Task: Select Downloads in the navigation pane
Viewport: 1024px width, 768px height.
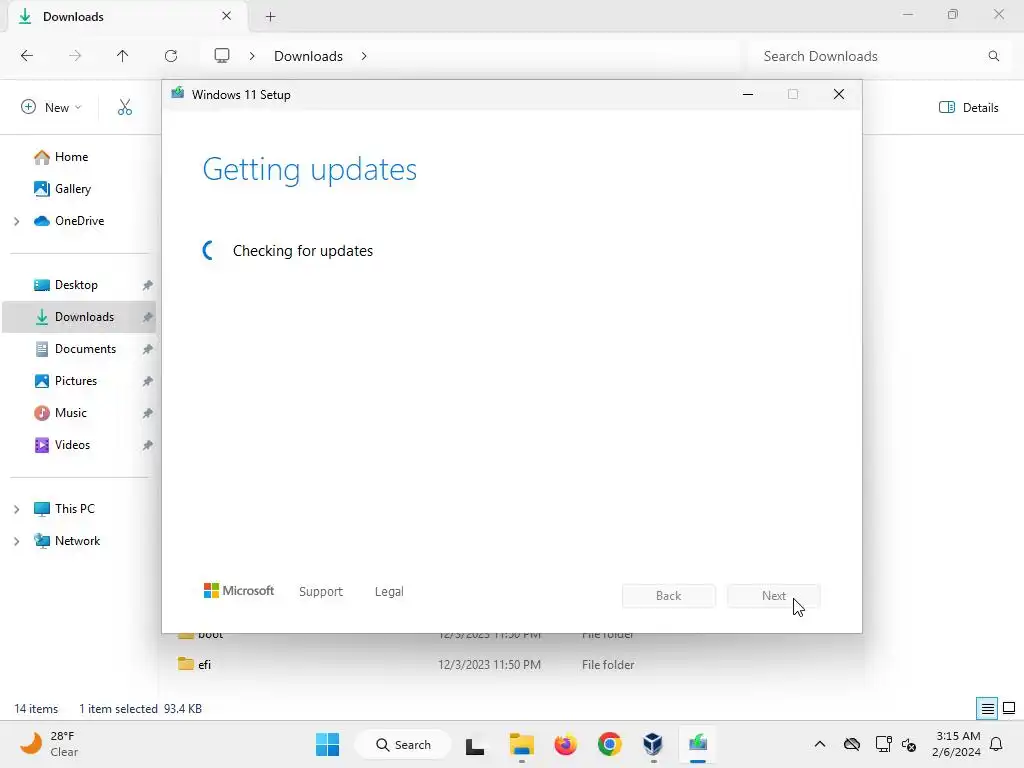Action: pos(78,317)
